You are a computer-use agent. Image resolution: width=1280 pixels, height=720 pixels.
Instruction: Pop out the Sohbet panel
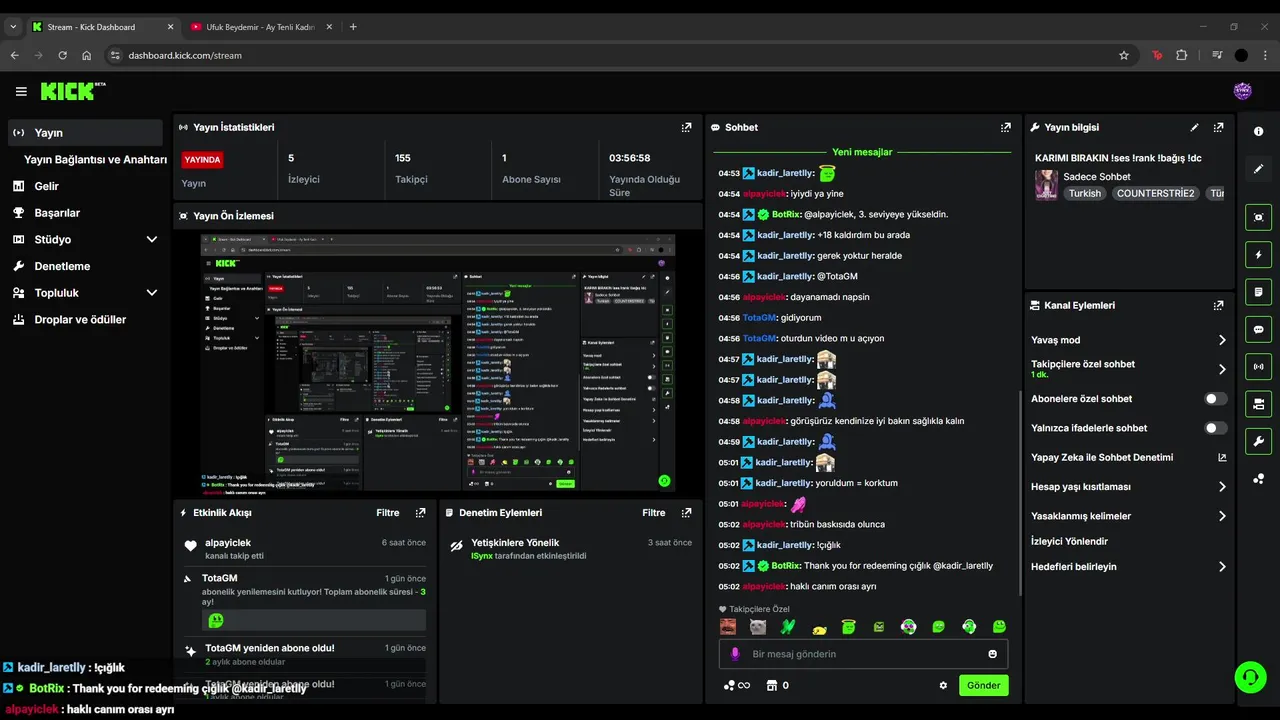tap(1005, 127)
